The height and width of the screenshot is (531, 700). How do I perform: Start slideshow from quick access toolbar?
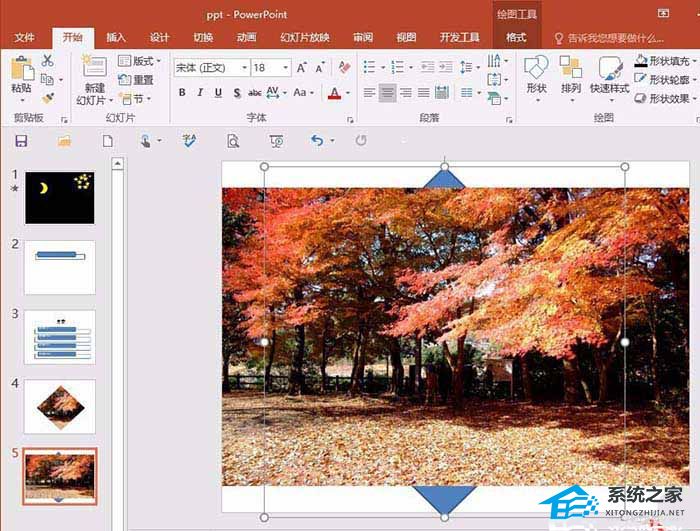coord(276,141)
